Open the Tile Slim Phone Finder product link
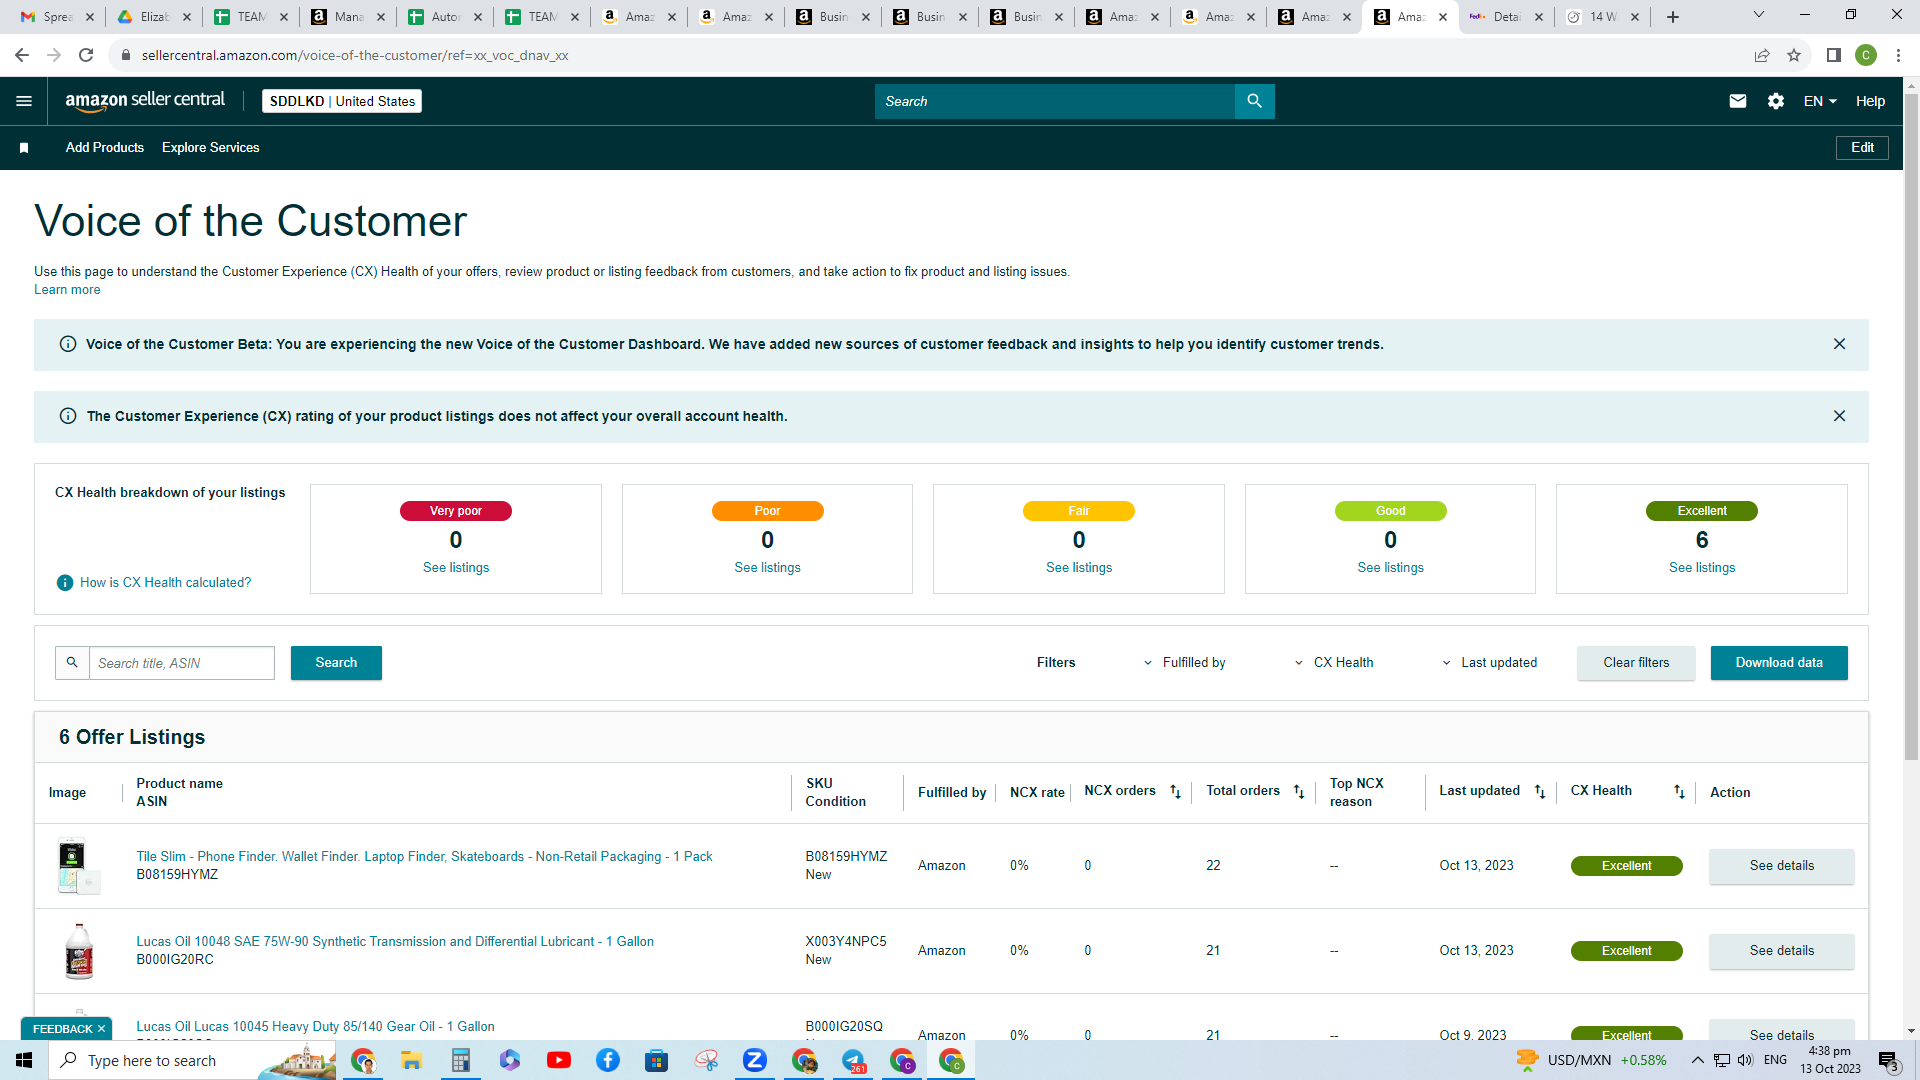This screenshot has height=1080, width=1920. coord(424,857)
